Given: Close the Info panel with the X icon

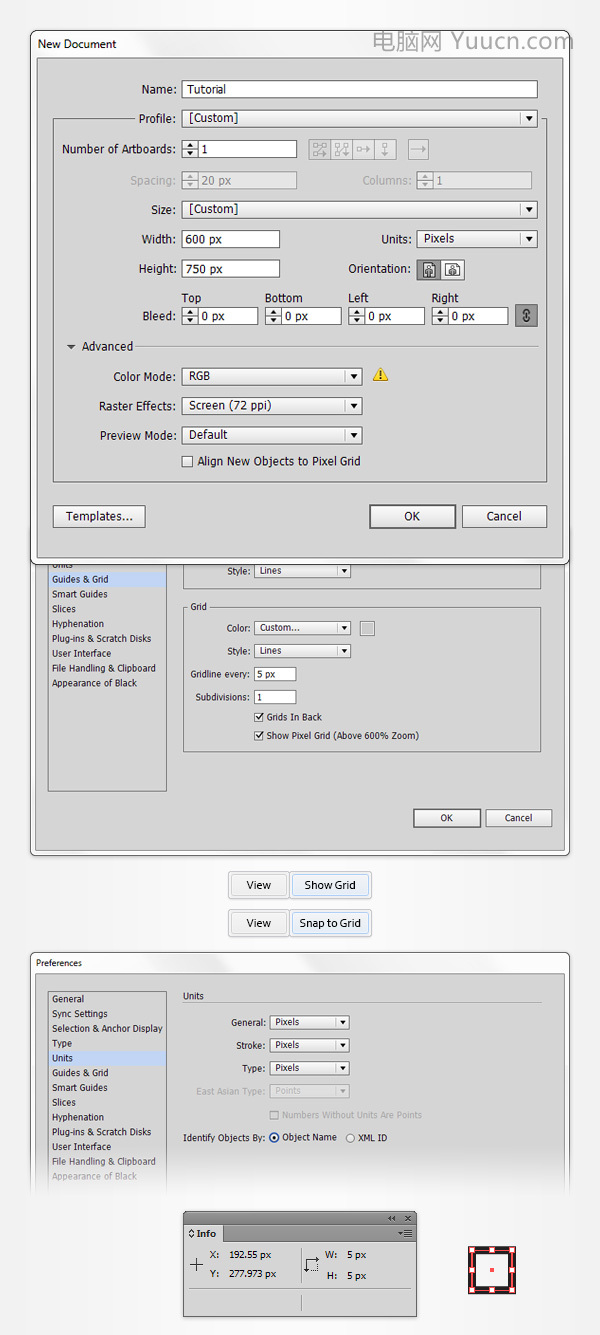Looking at the screenshot, I should [407, 1218].
